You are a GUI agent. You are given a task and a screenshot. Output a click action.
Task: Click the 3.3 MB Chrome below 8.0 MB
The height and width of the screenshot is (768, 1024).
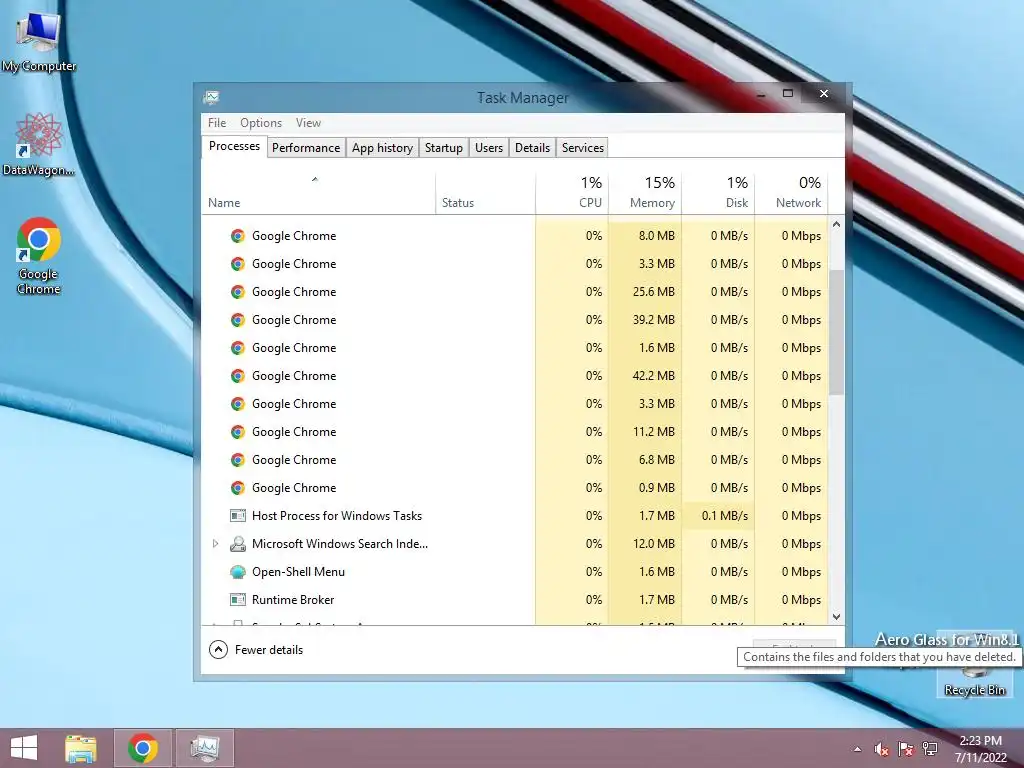656,264
